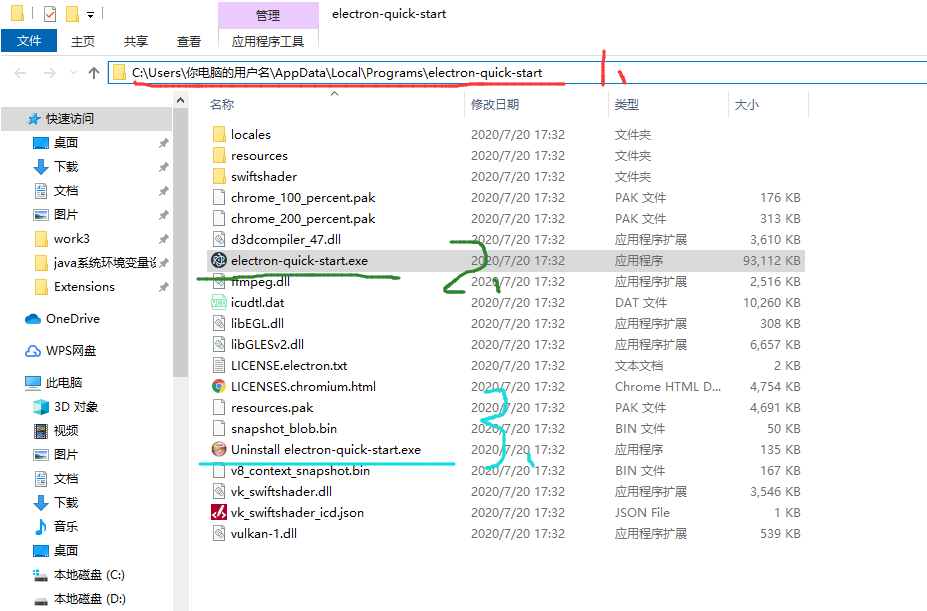Select vk_swiftshader_icd.json file icon
The width and height of the screenshot is (927, 611).
[x=219, y=512]
